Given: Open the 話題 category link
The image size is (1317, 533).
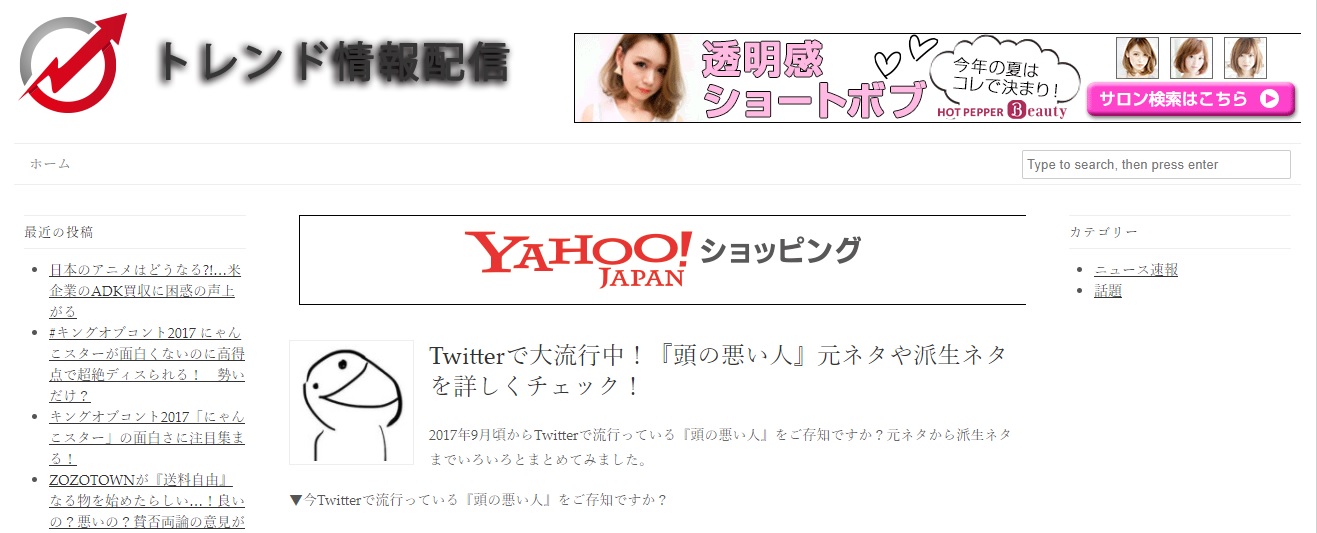Looking at the screenshot, I should click(1108, 291).
